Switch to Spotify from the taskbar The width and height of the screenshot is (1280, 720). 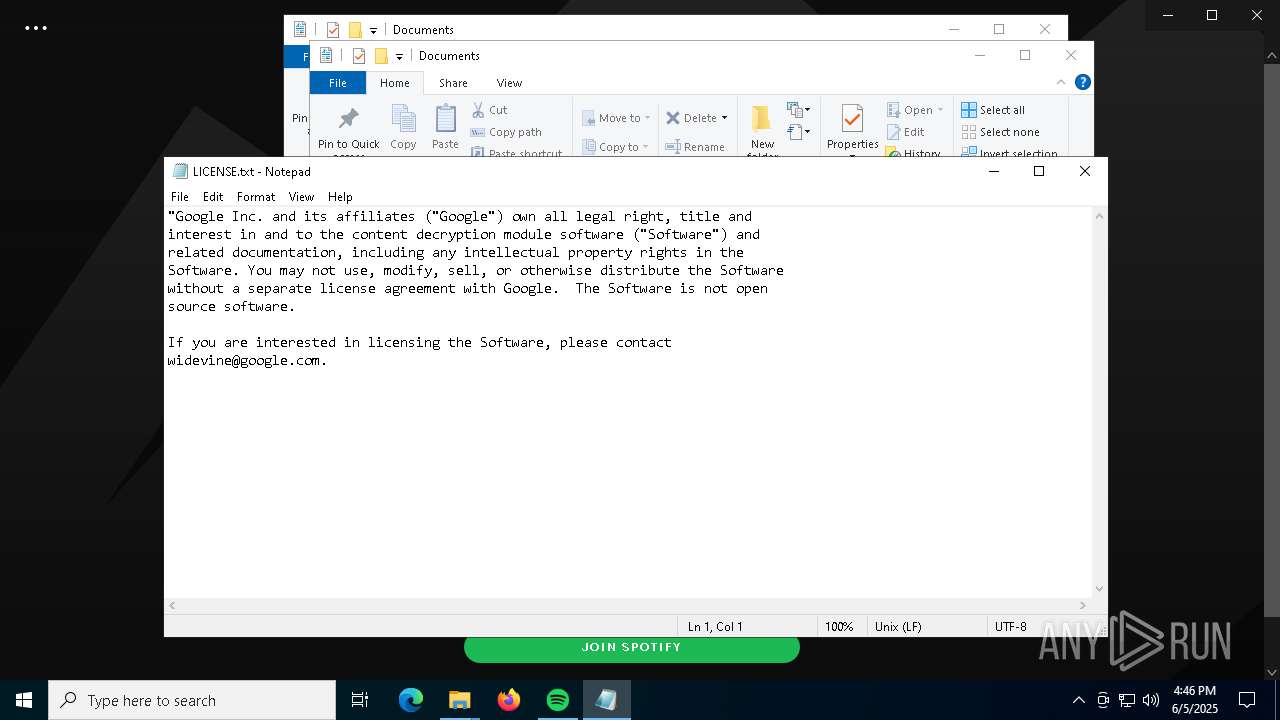point(557,700)
